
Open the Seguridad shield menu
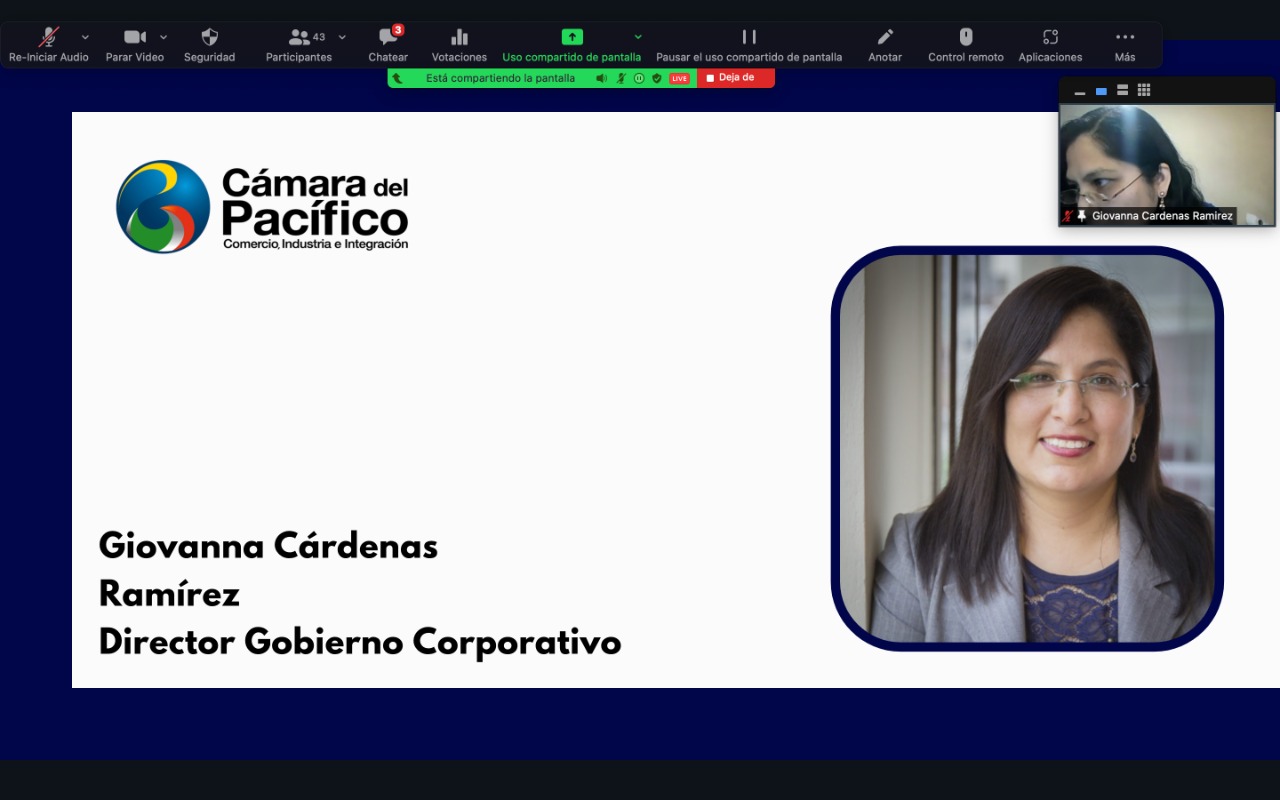point(209,44)
